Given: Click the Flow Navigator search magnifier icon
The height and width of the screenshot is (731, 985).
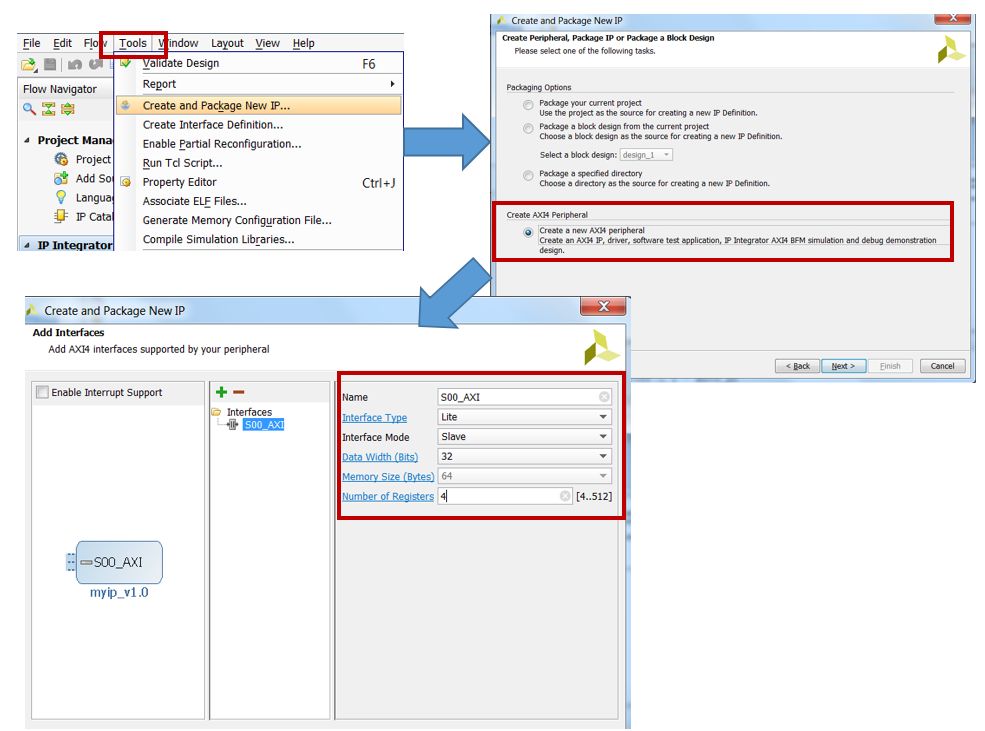Looking at the screenshot, I should click(x=30, y=109).
